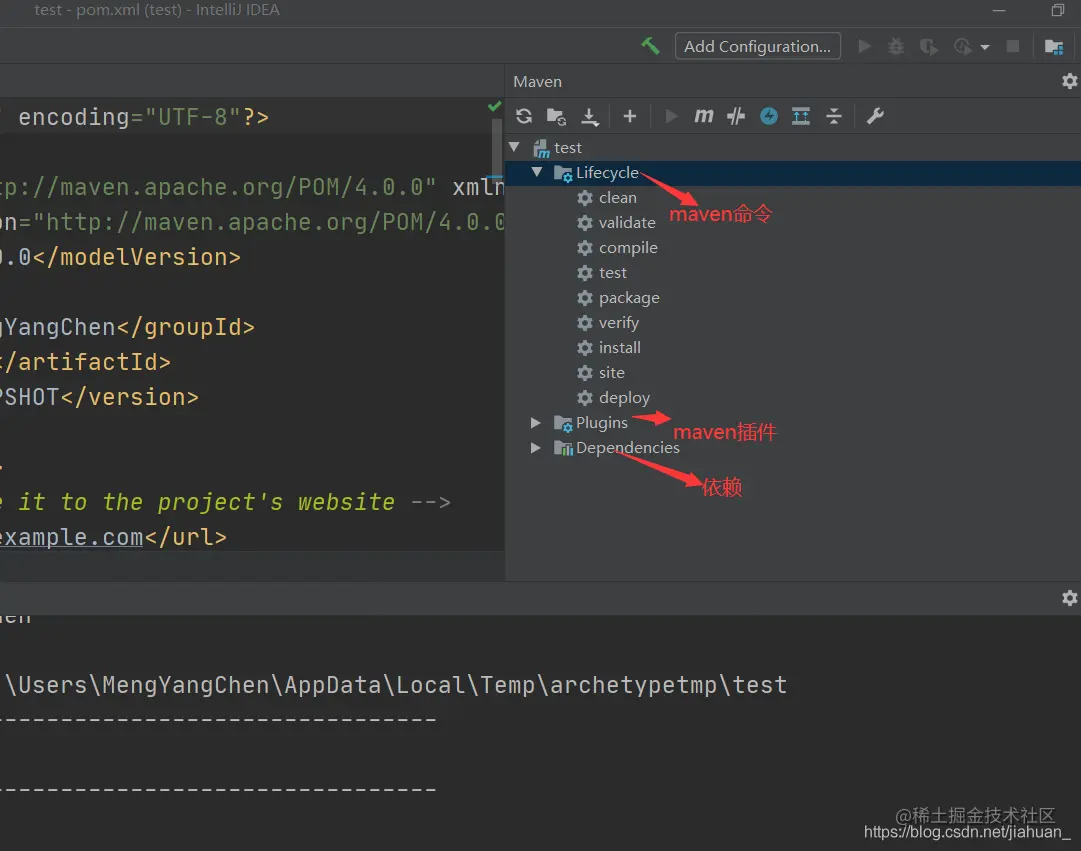
Task: Click the clean goal gear icon
Action: click(585, 198)
